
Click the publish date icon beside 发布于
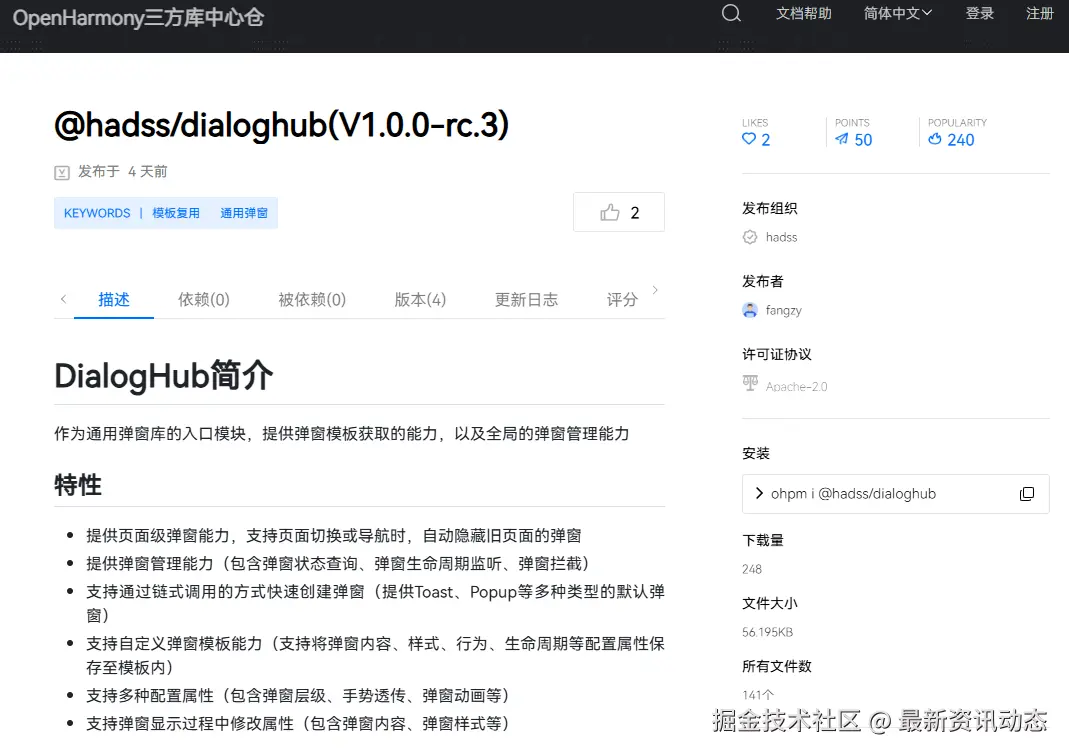pyautogui.click(x=62, y=172)
